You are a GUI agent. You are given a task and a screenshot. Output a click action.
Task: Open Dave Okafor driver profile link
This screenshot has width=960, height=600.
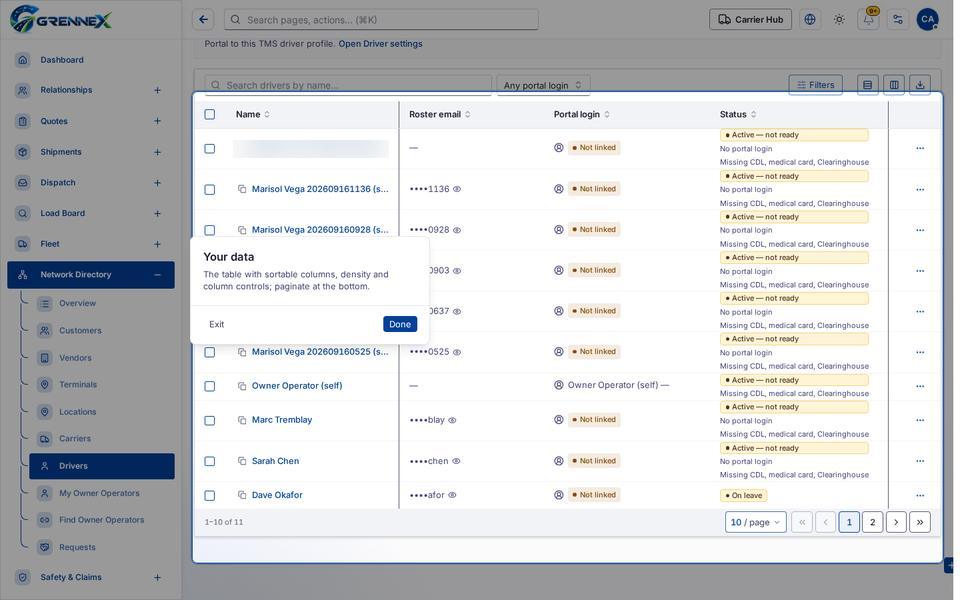pos(277,495)
